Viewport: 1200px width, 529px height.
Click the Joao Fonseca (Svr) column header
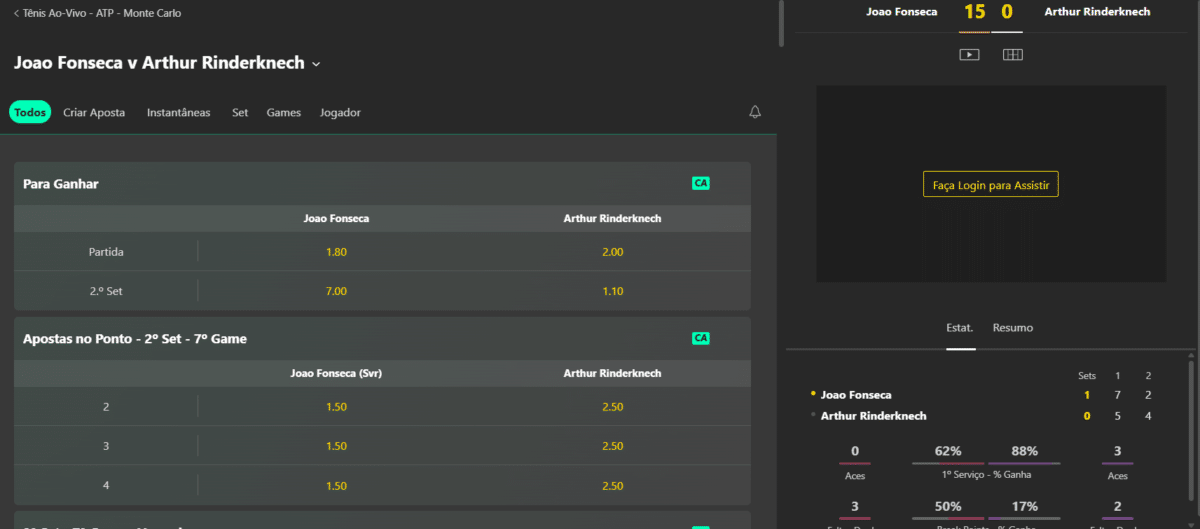(336, 373)
